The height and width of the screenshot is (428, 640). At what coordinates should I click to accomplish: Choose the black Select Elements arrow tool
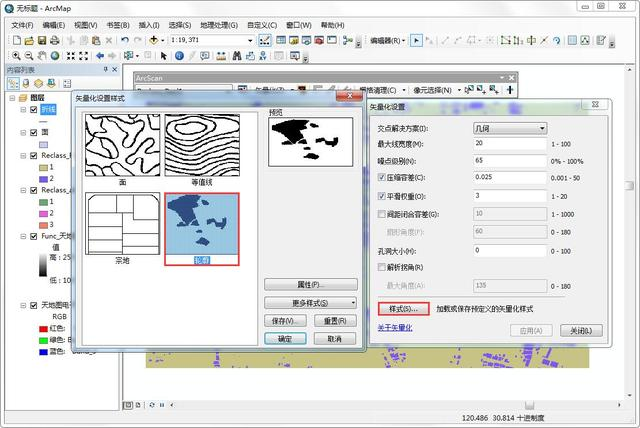[164, 56]
